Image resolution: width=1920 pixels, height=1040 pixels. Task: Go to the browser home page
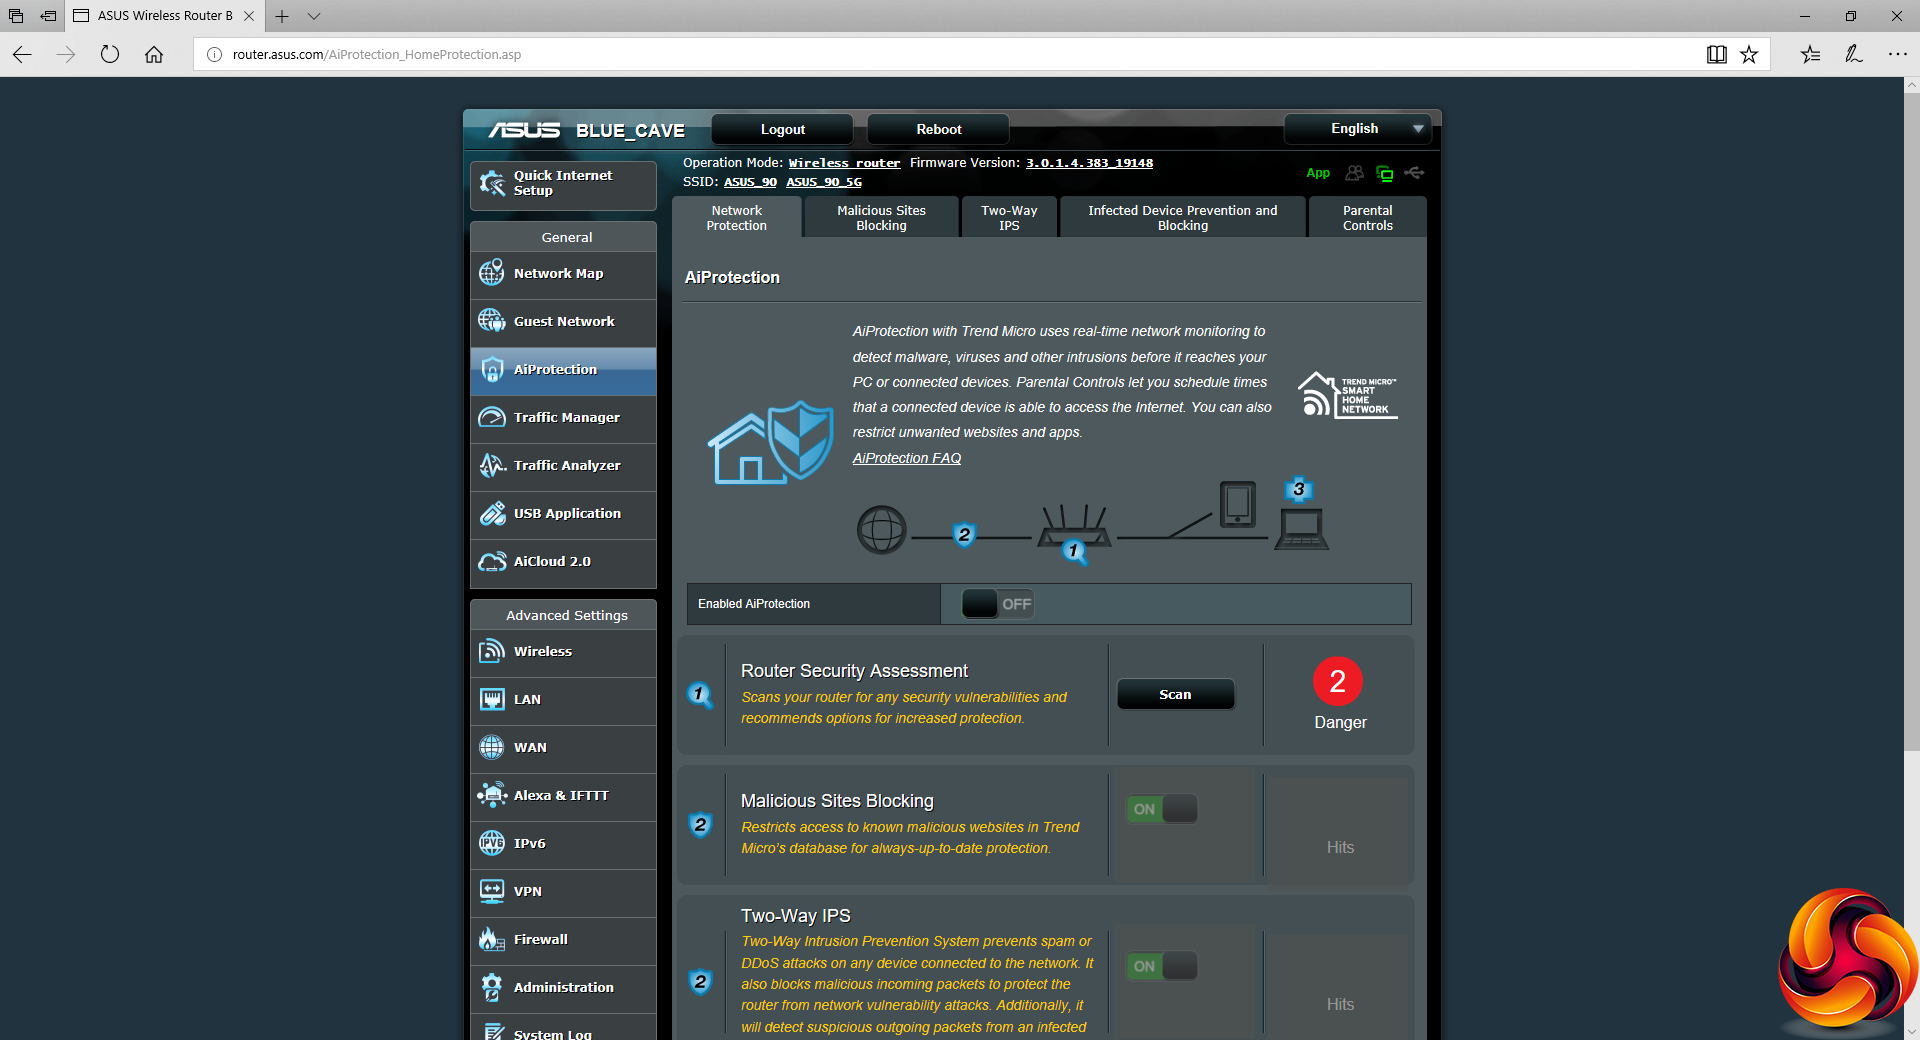click(x=154, y=54)
